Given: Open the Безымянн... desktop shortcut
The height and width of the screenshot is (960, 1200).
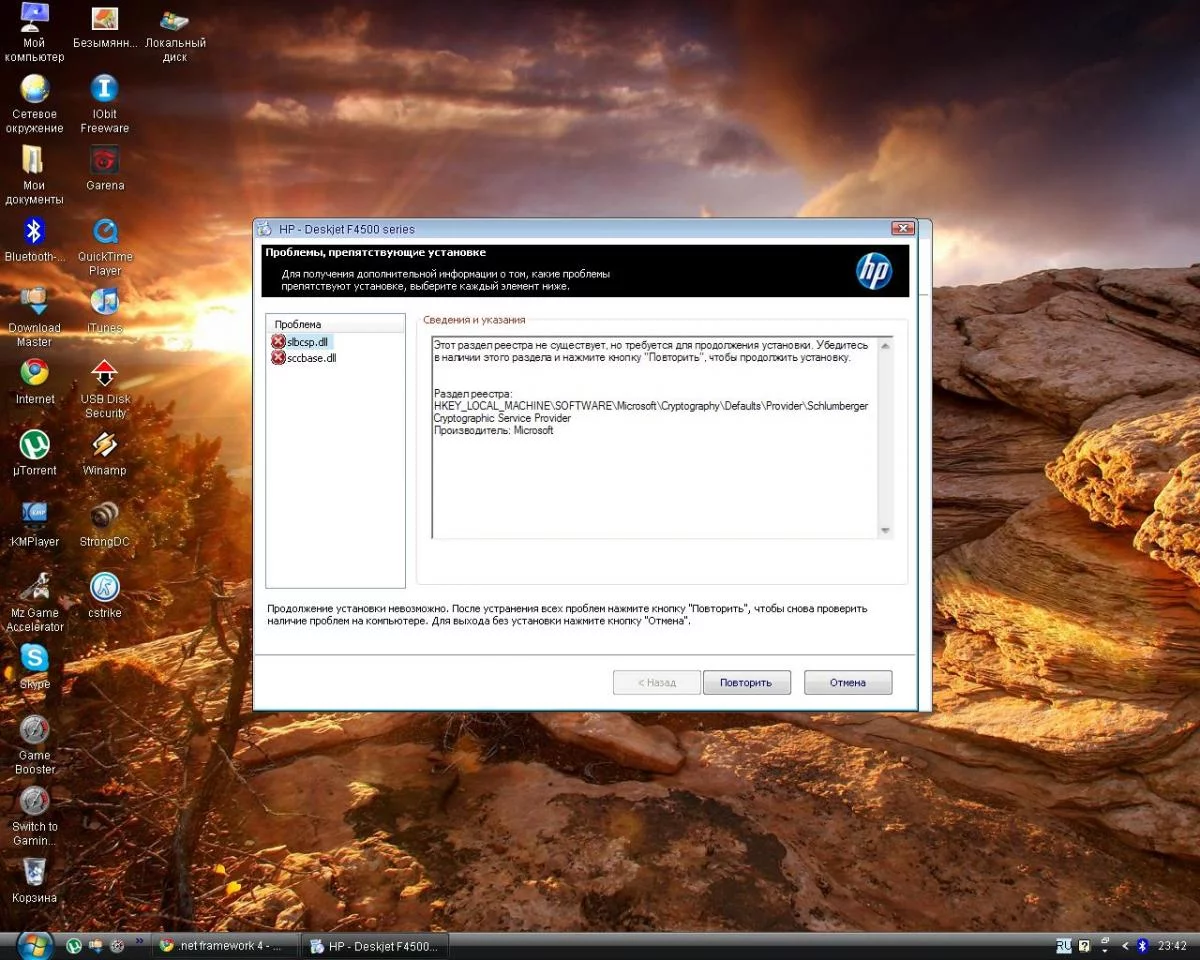Looking at the screenshot, I should coord(105,30).
